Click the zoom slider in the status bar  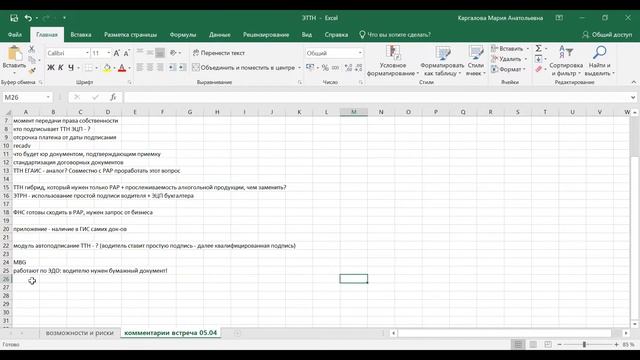pos(584,344)
